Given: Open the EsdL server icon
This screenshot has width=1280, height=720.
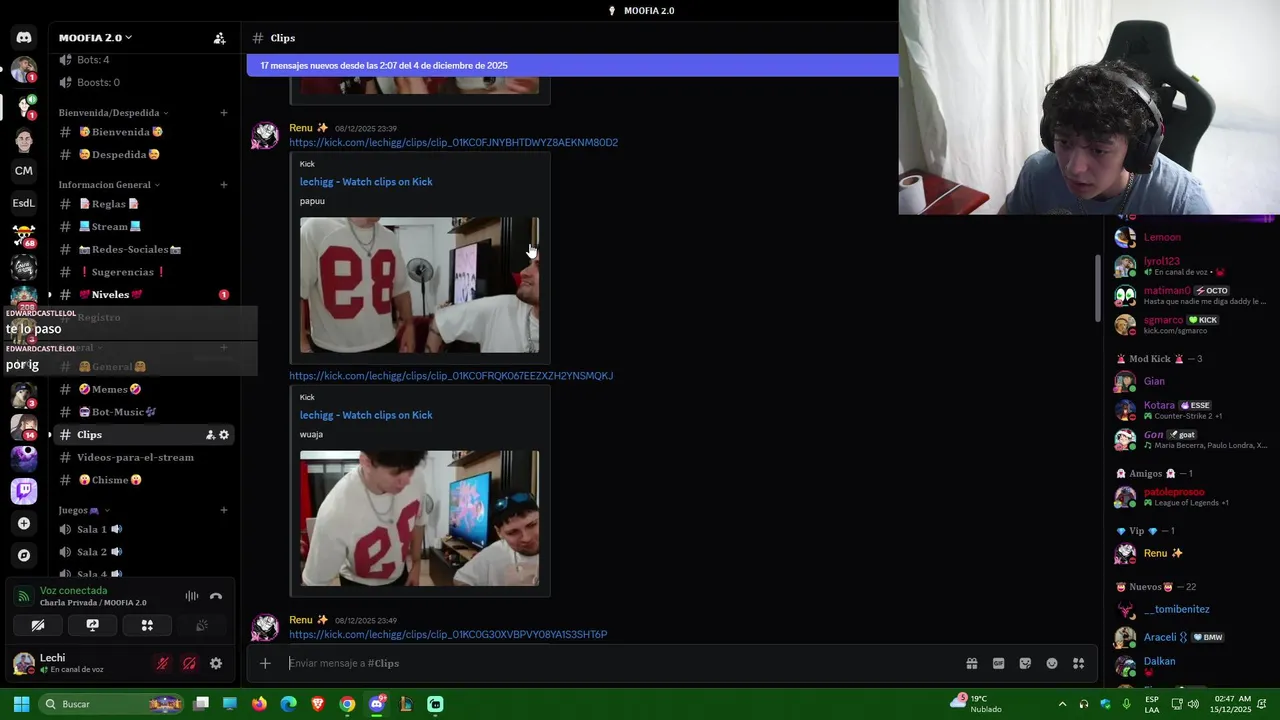Looking at the screenshot, I should point(24,203).
